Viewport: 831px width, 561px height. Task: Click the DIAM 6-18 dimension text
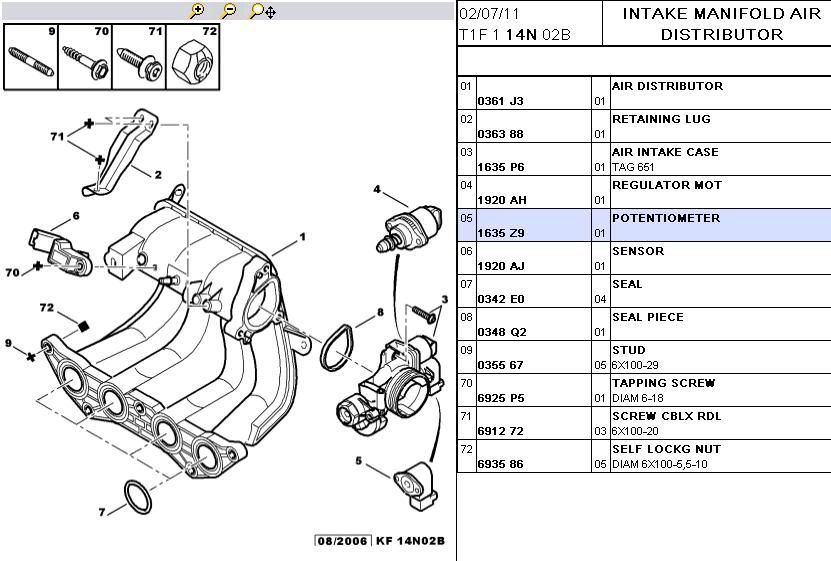638,398
